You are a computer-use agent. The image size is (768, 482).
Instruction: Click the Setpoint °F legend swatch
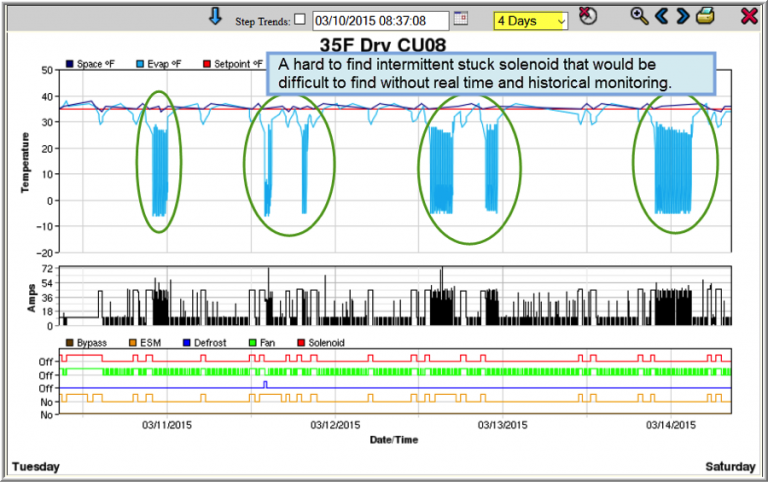click(207, 64)
